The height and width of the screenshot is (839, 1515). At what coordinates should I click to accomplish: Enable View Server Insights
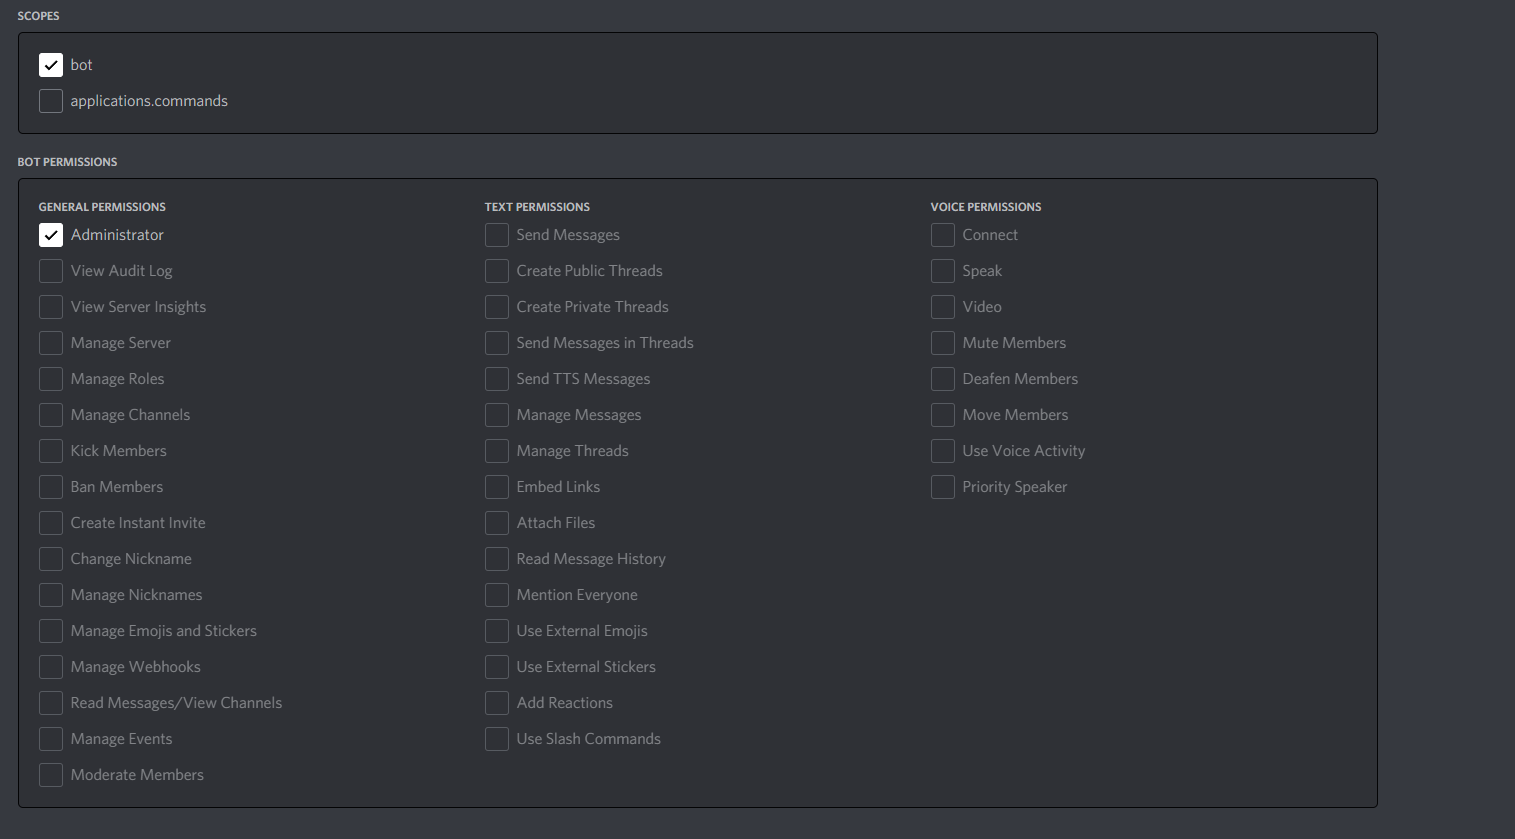[51, 306]
